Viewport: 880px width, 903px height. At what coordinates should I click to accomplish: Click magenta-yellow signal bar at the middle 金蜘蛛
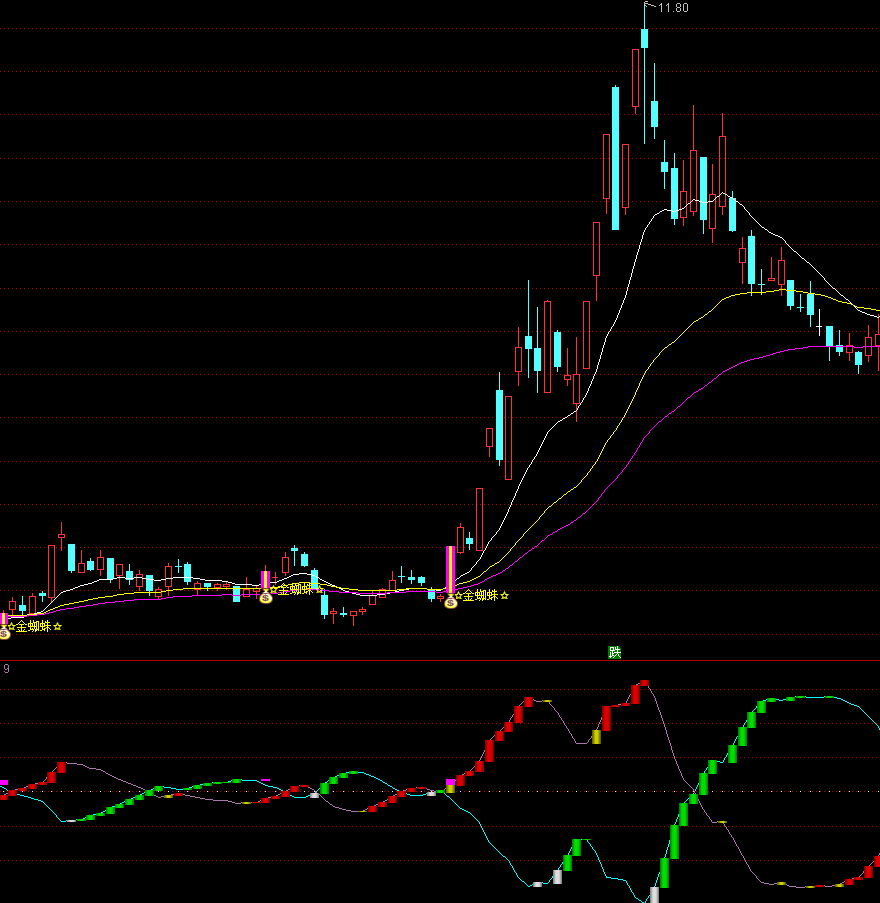(265, 581)
